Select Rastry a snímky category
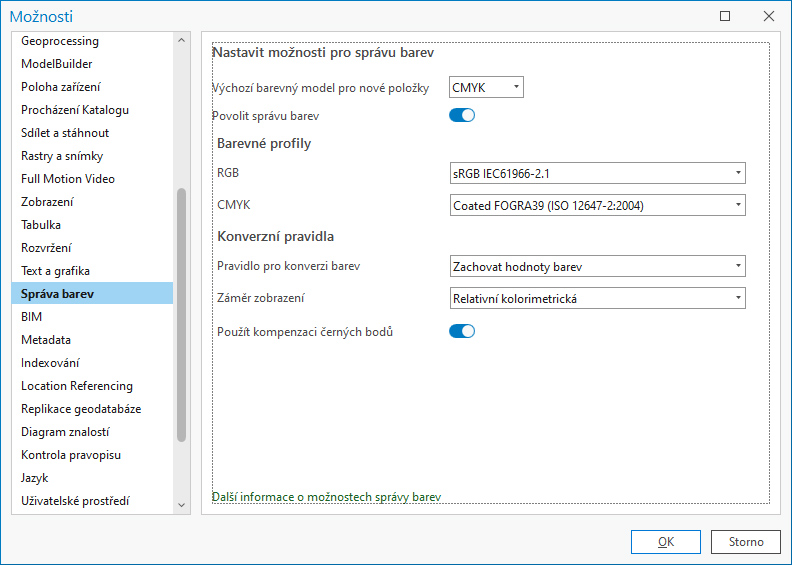792x565 pixels. (x=92, y=156)
